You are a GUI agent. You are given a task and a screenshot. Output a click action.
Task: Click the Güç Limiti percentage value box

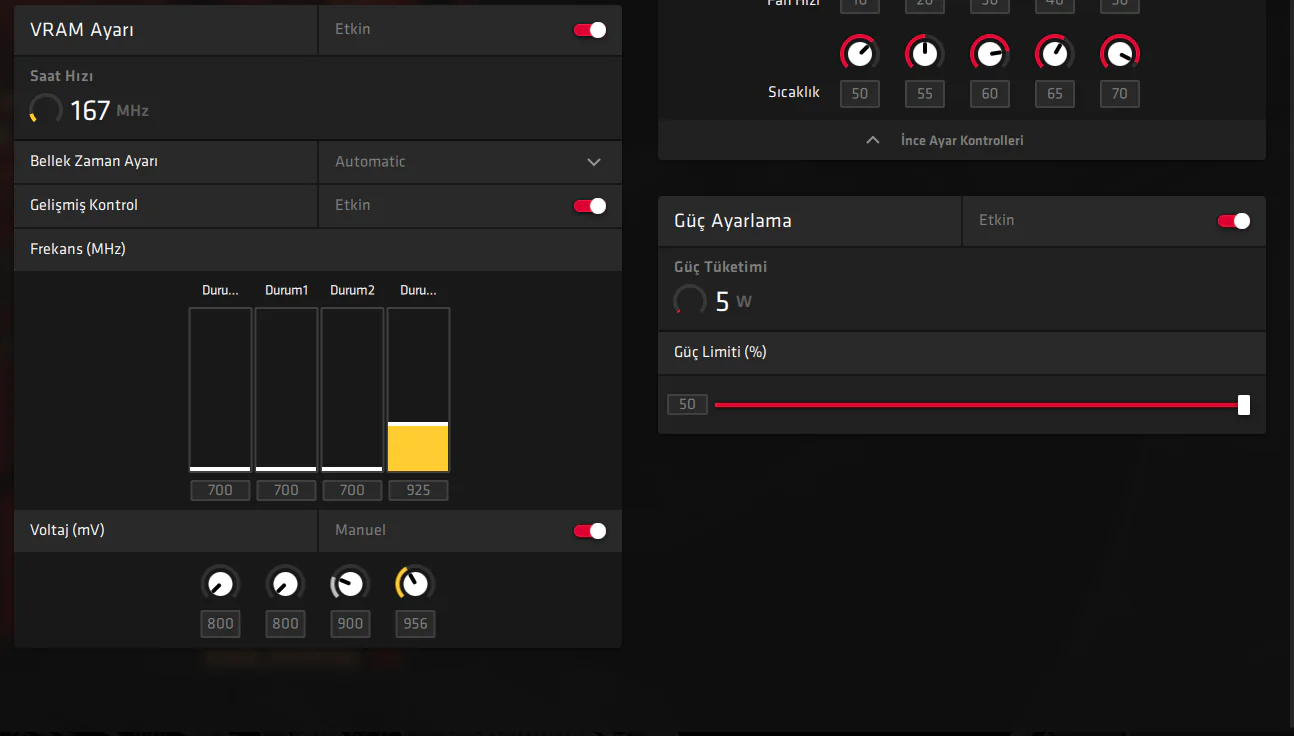point(687,405)
